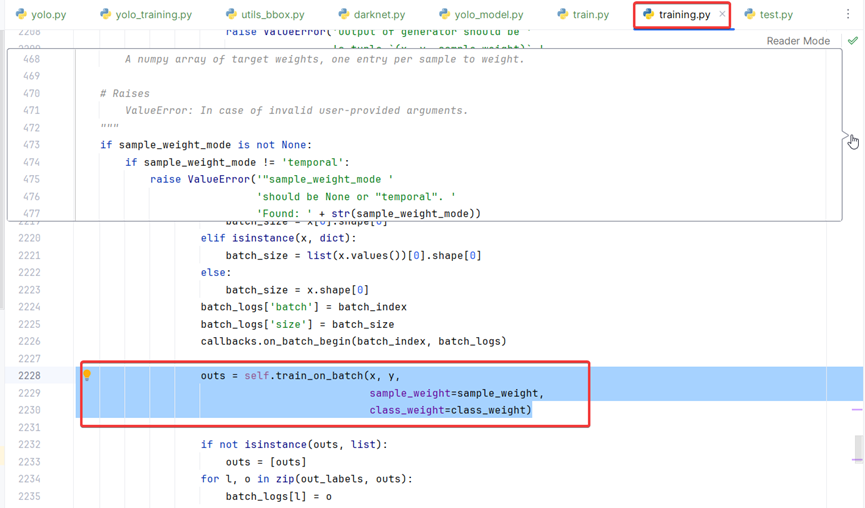Click line with list(x.values())[0].shape[0]
The image size is (865, 508).
(x=353, y=256)
